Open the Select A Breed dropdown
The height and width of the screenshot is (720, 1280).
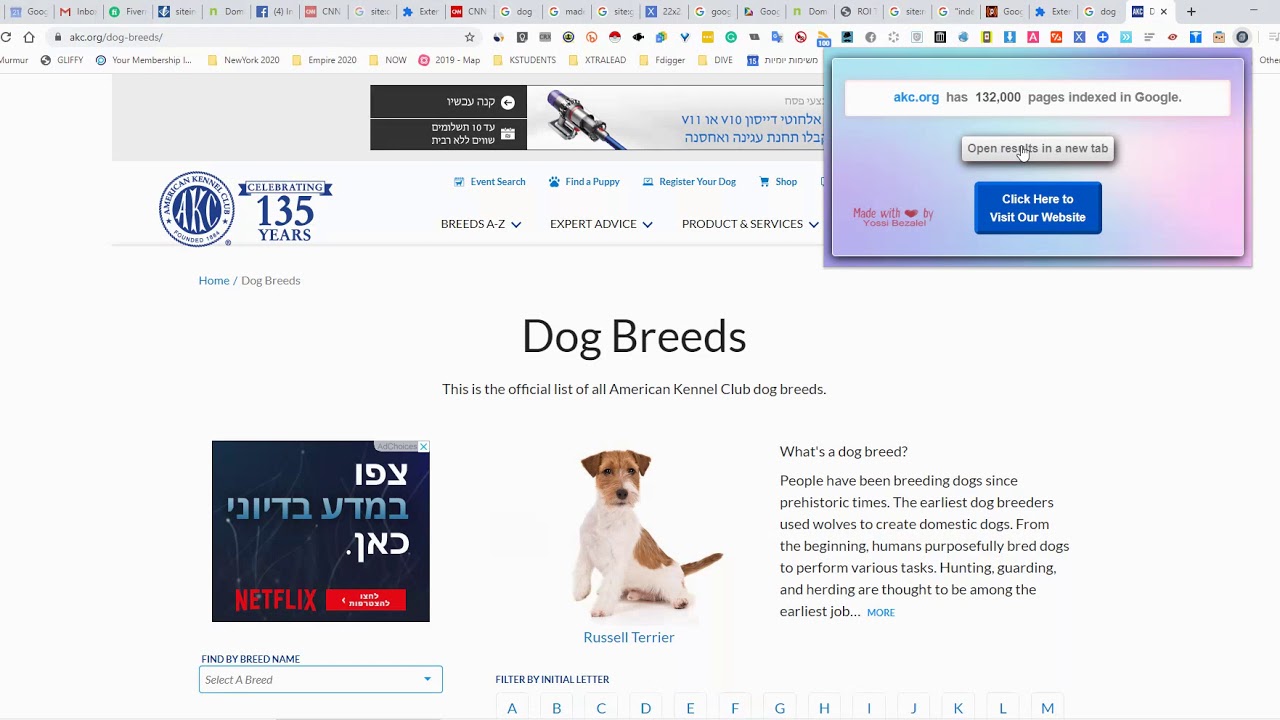tap(320, 680)
